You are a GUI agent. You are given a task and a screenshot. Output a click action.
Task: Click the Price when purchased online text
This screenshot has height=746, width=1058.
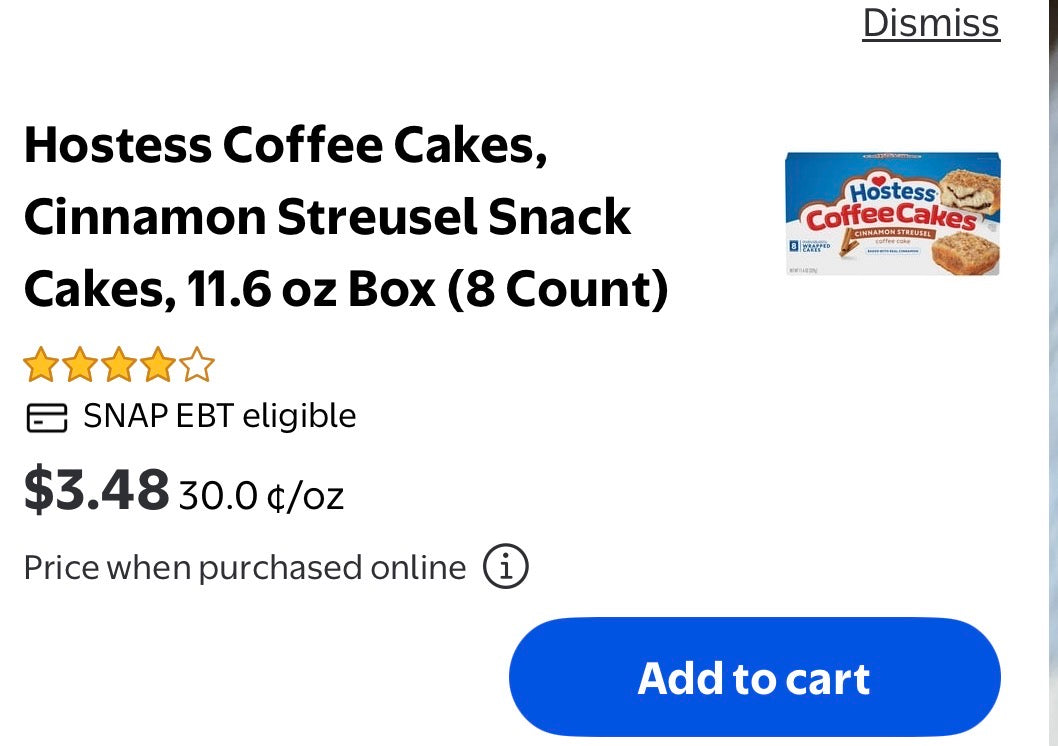(244, 567)
